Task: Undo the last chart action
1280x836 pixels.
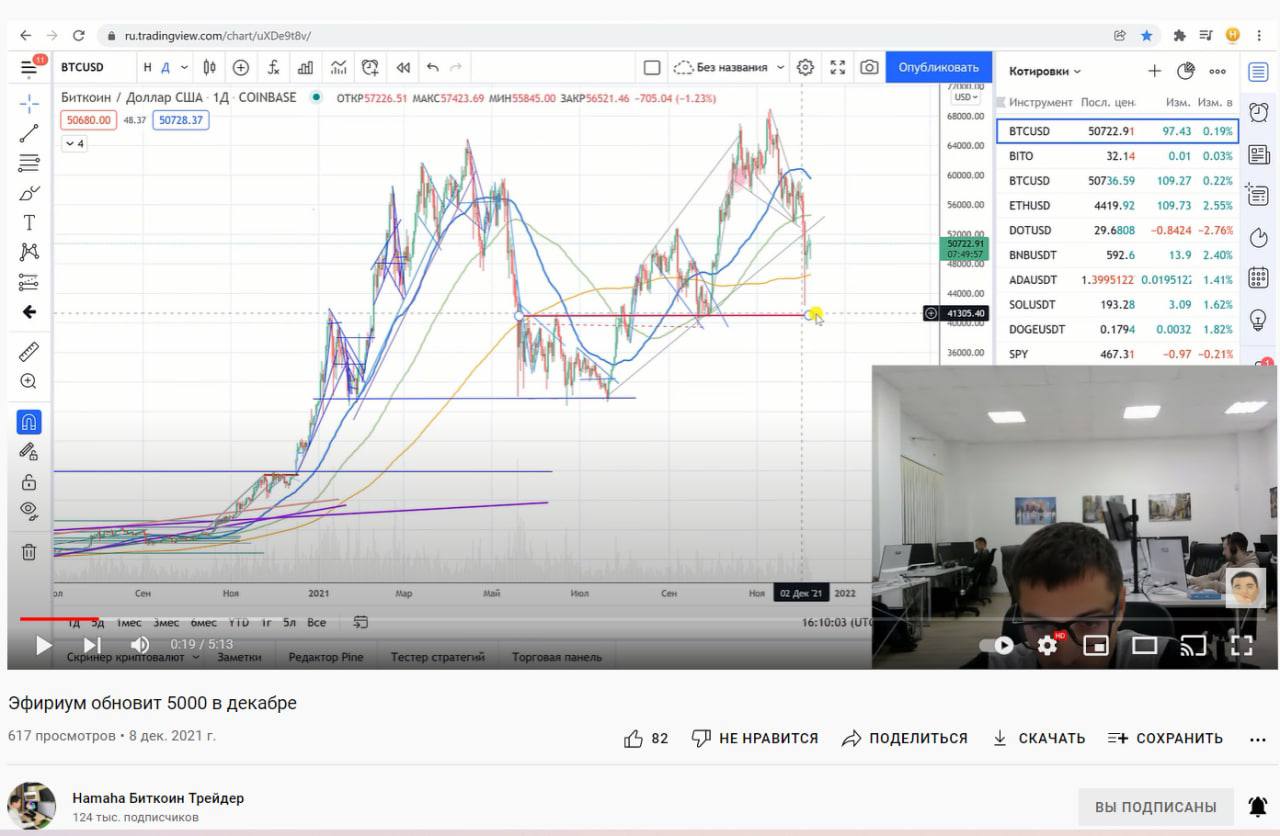Action: [x=432, y=68]
